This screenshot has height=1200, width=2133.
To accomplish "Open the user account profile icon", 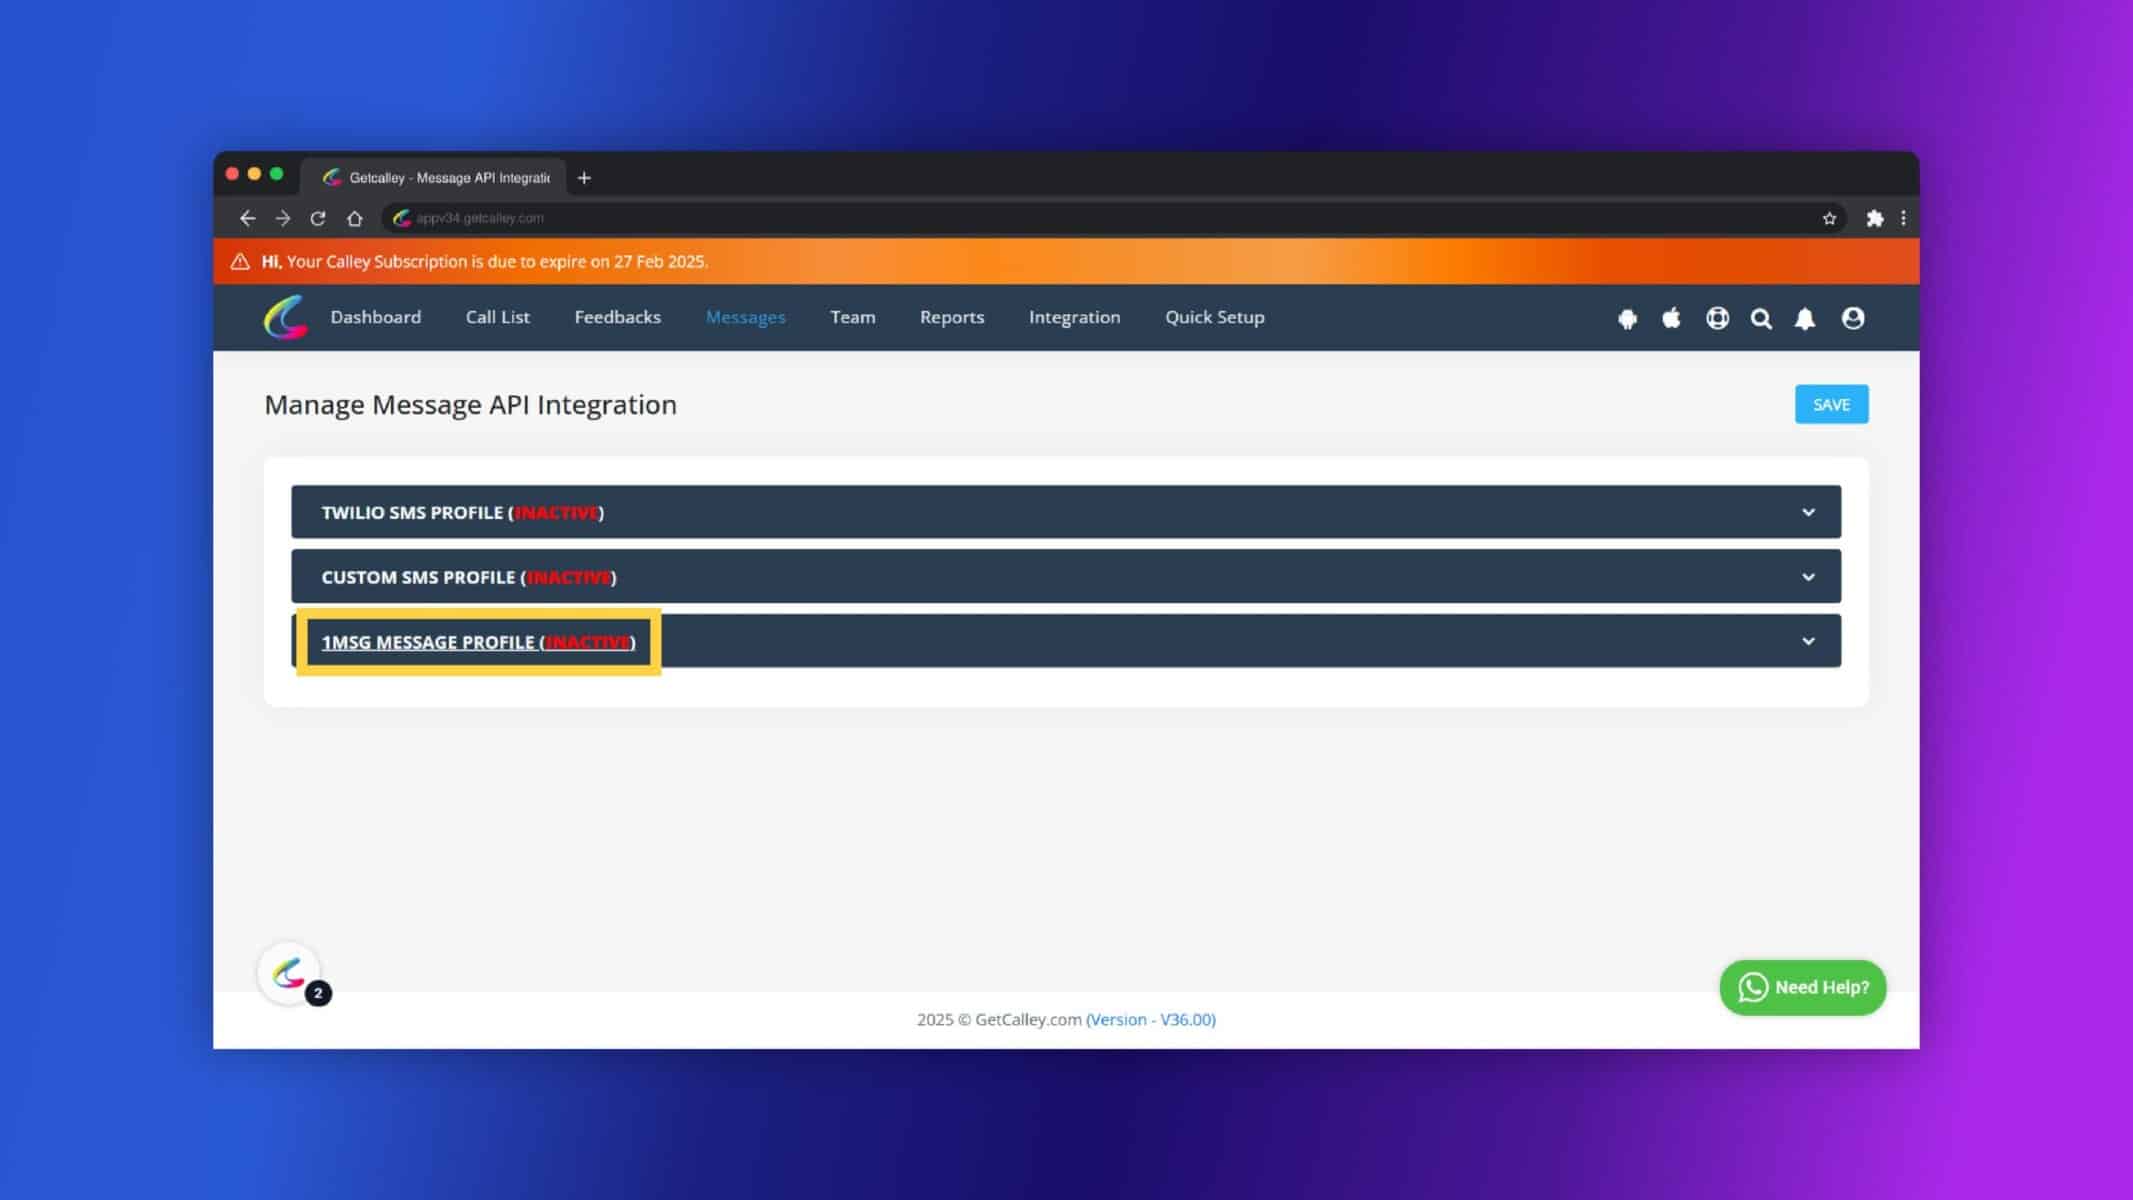I will coord(1853,318).
